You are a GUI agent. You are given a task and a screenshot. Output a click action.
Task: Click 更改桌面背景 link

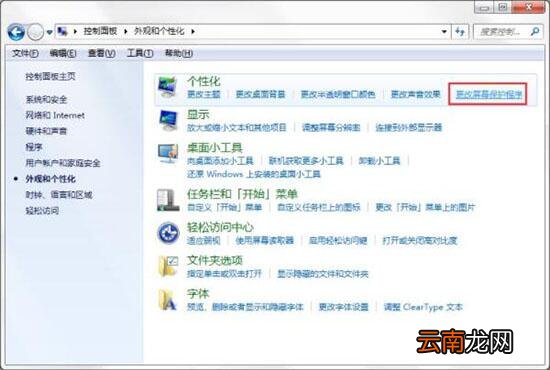coord(260,94)
